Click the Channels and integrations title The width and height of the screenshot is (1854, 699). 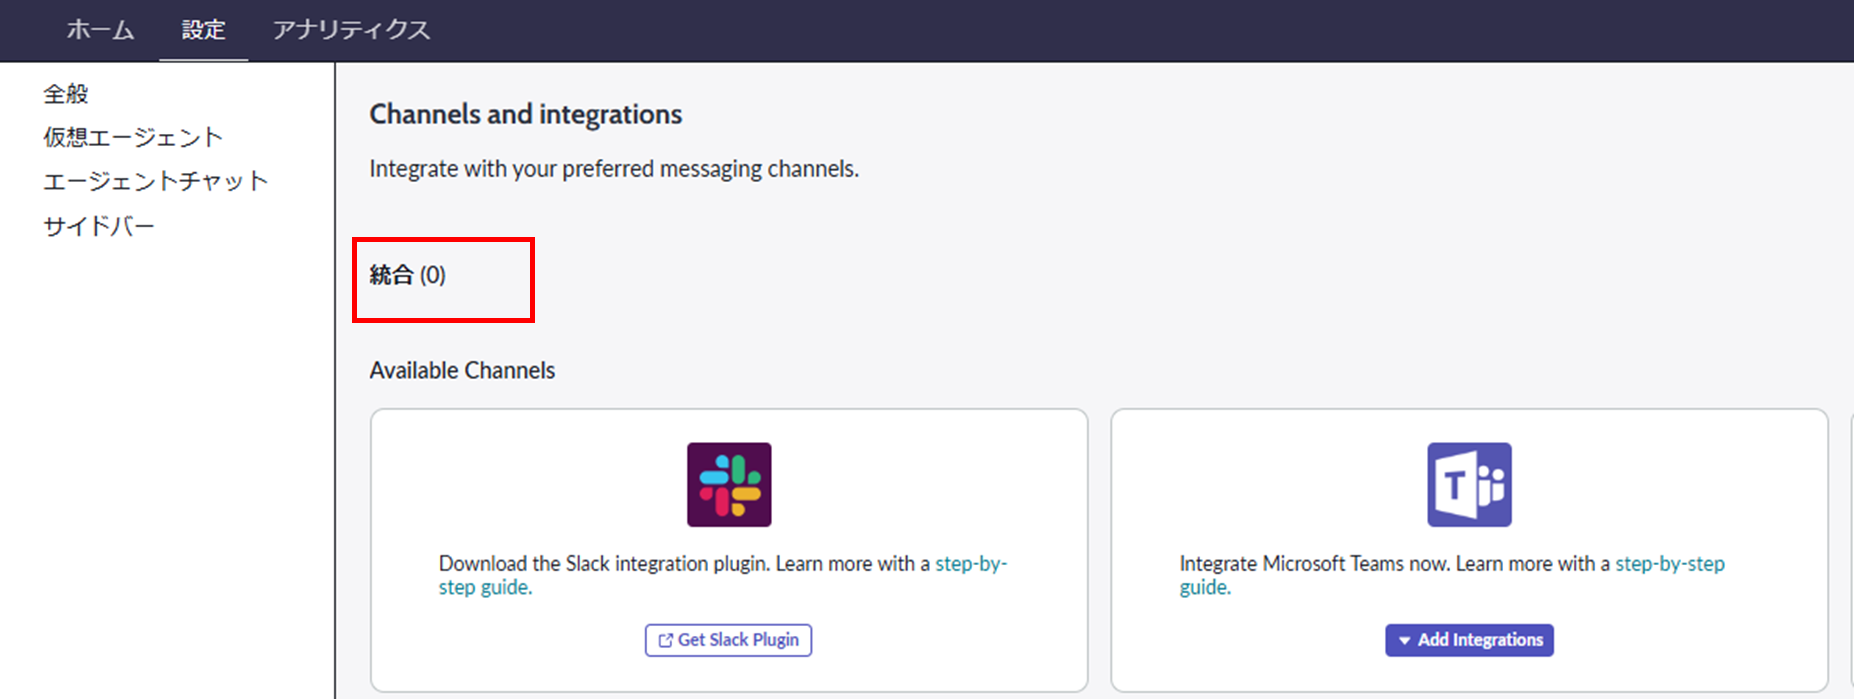click(x=526, y=114)
